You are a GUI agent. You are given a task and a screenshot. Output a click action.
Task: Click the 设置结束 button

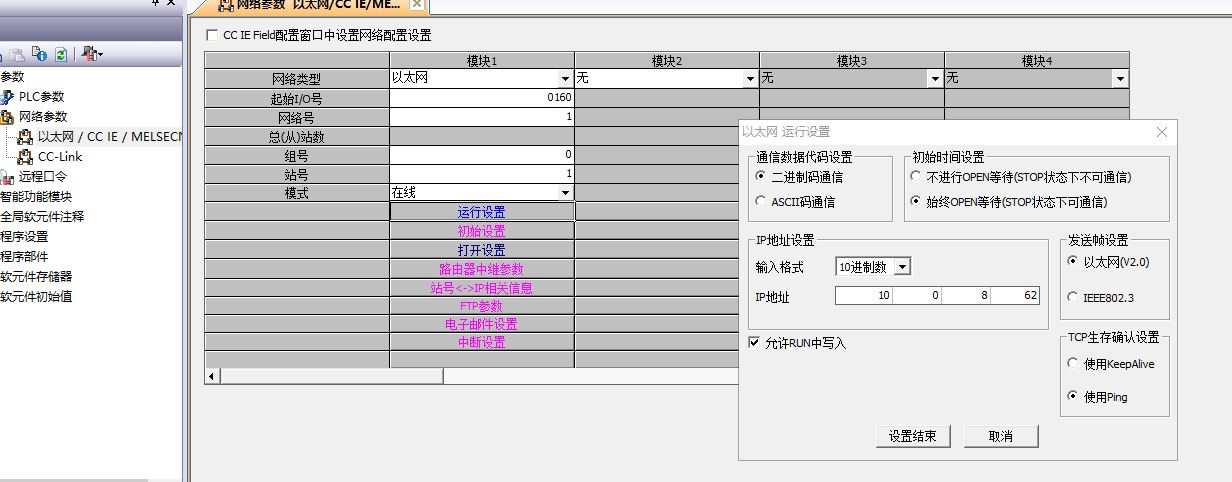pyautogui.click(x=912, y=436)
